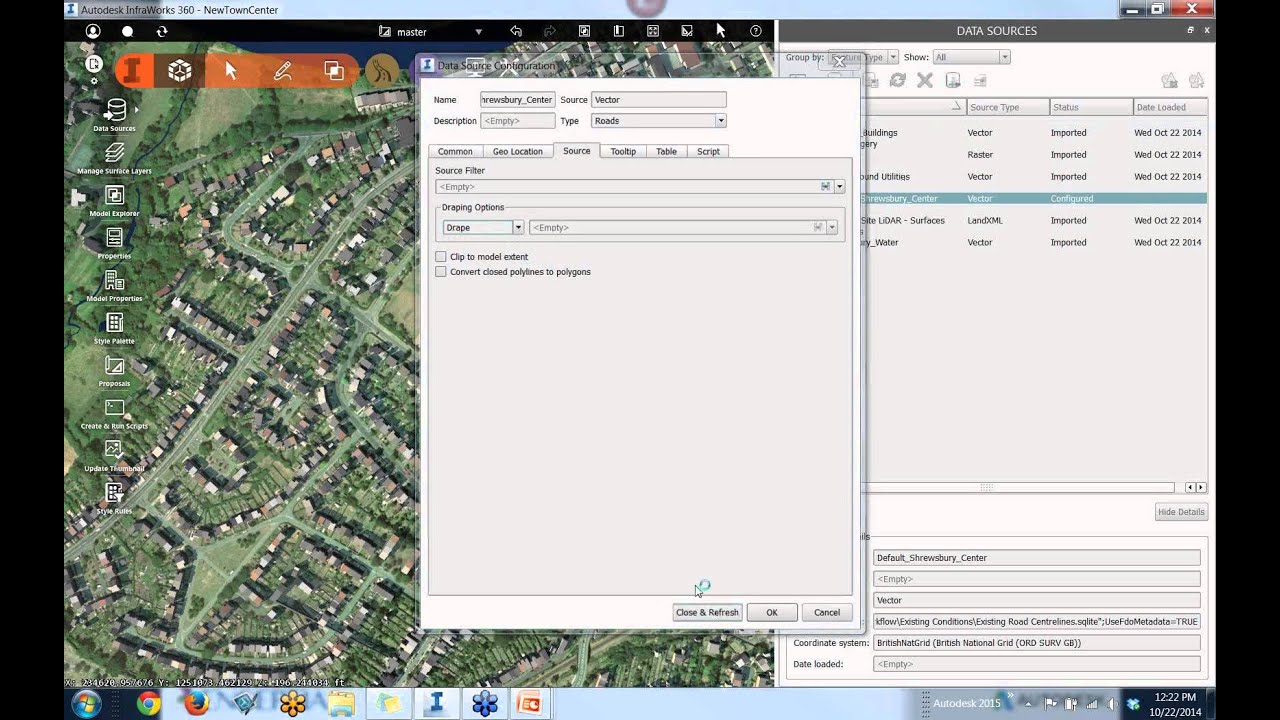This screenshot has width=1280, height=720.
Task: Click the Hide Details button
Action: 1181,511
